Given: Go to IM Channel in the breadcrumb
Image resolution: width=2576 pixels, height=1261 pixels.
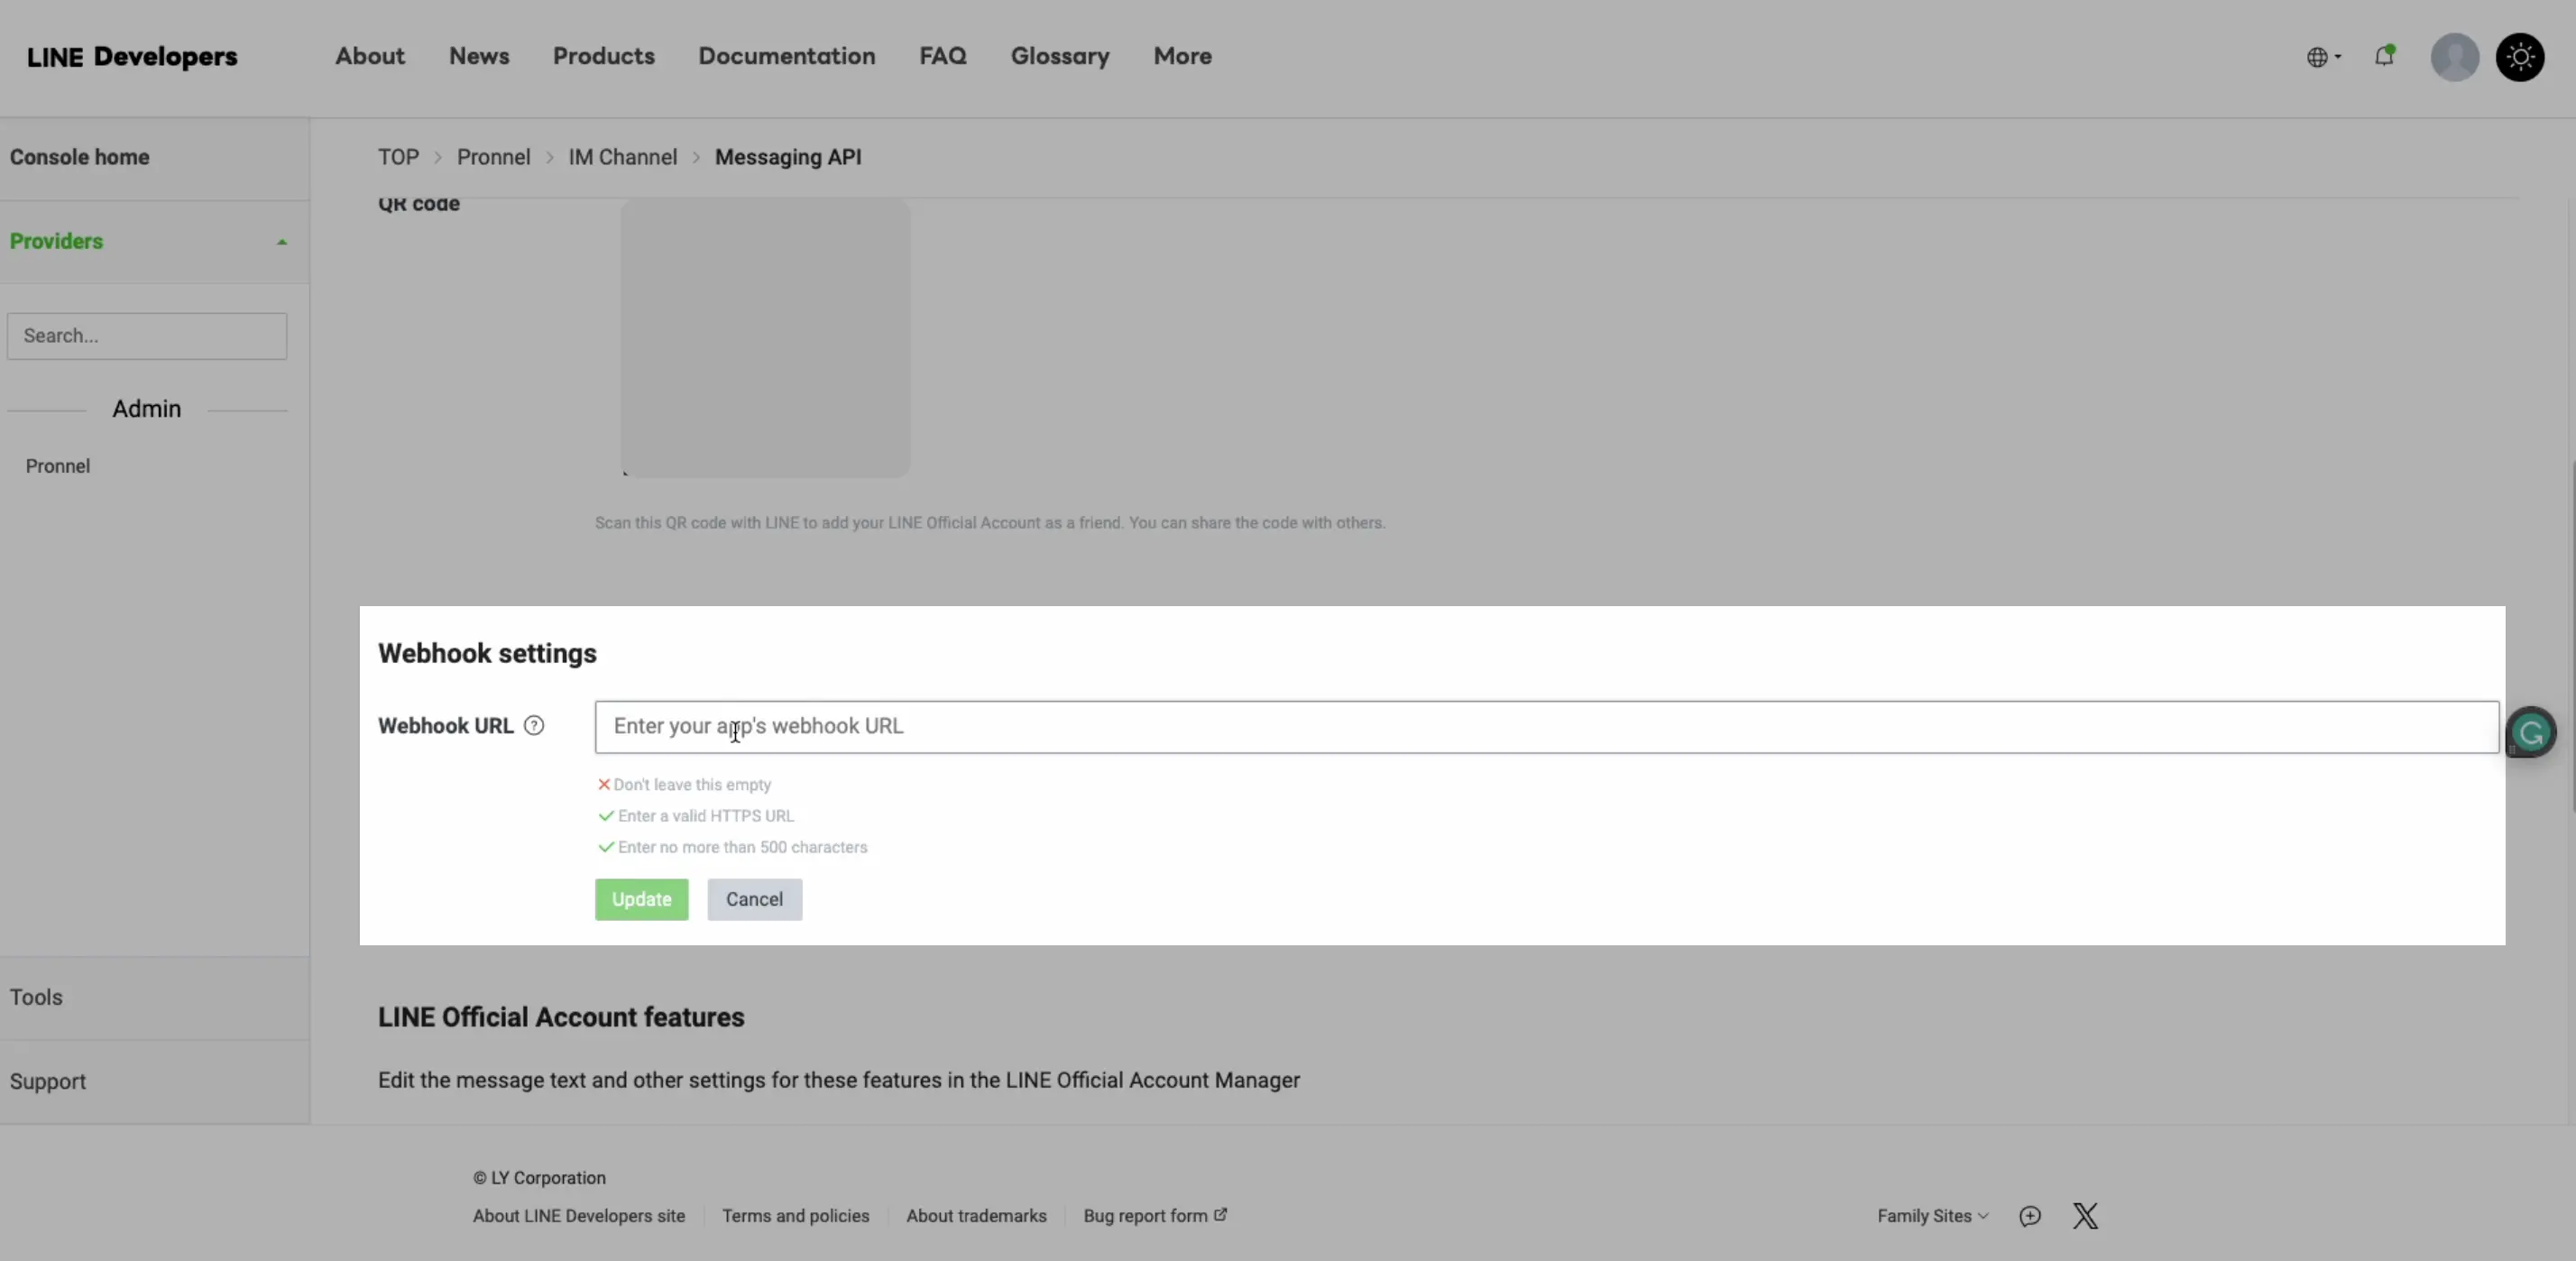Looking at the screenshot, I should point(622,158).
